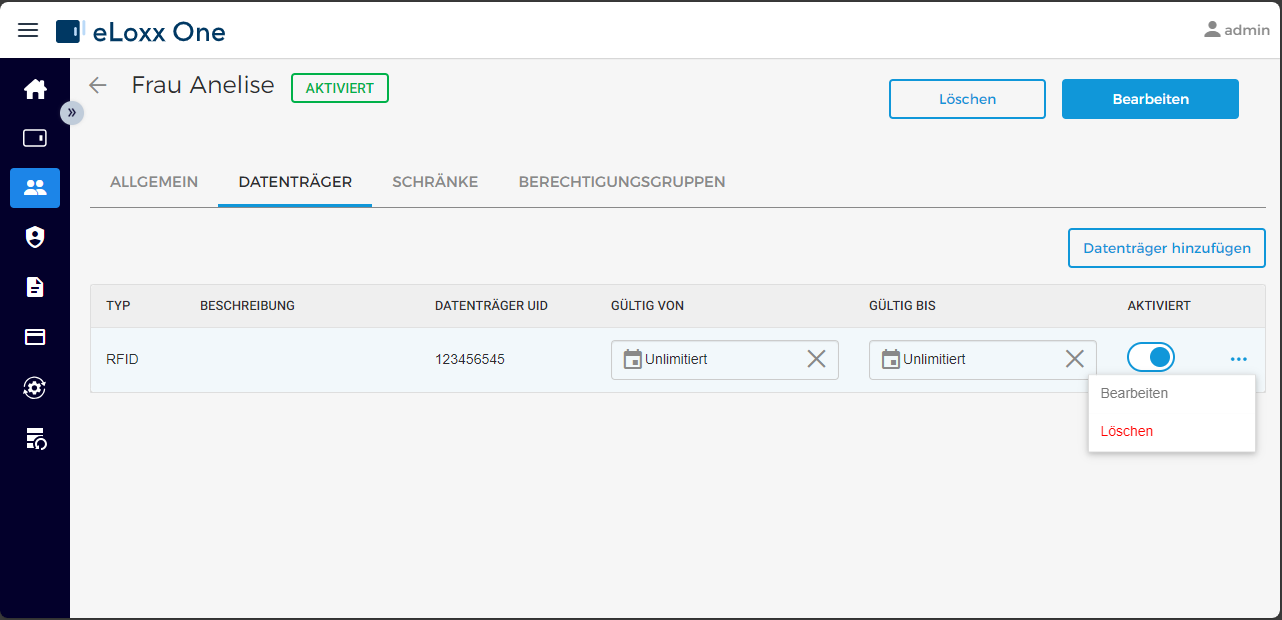Click the AKTIVIERT column header

click(x=1159, y=306)
